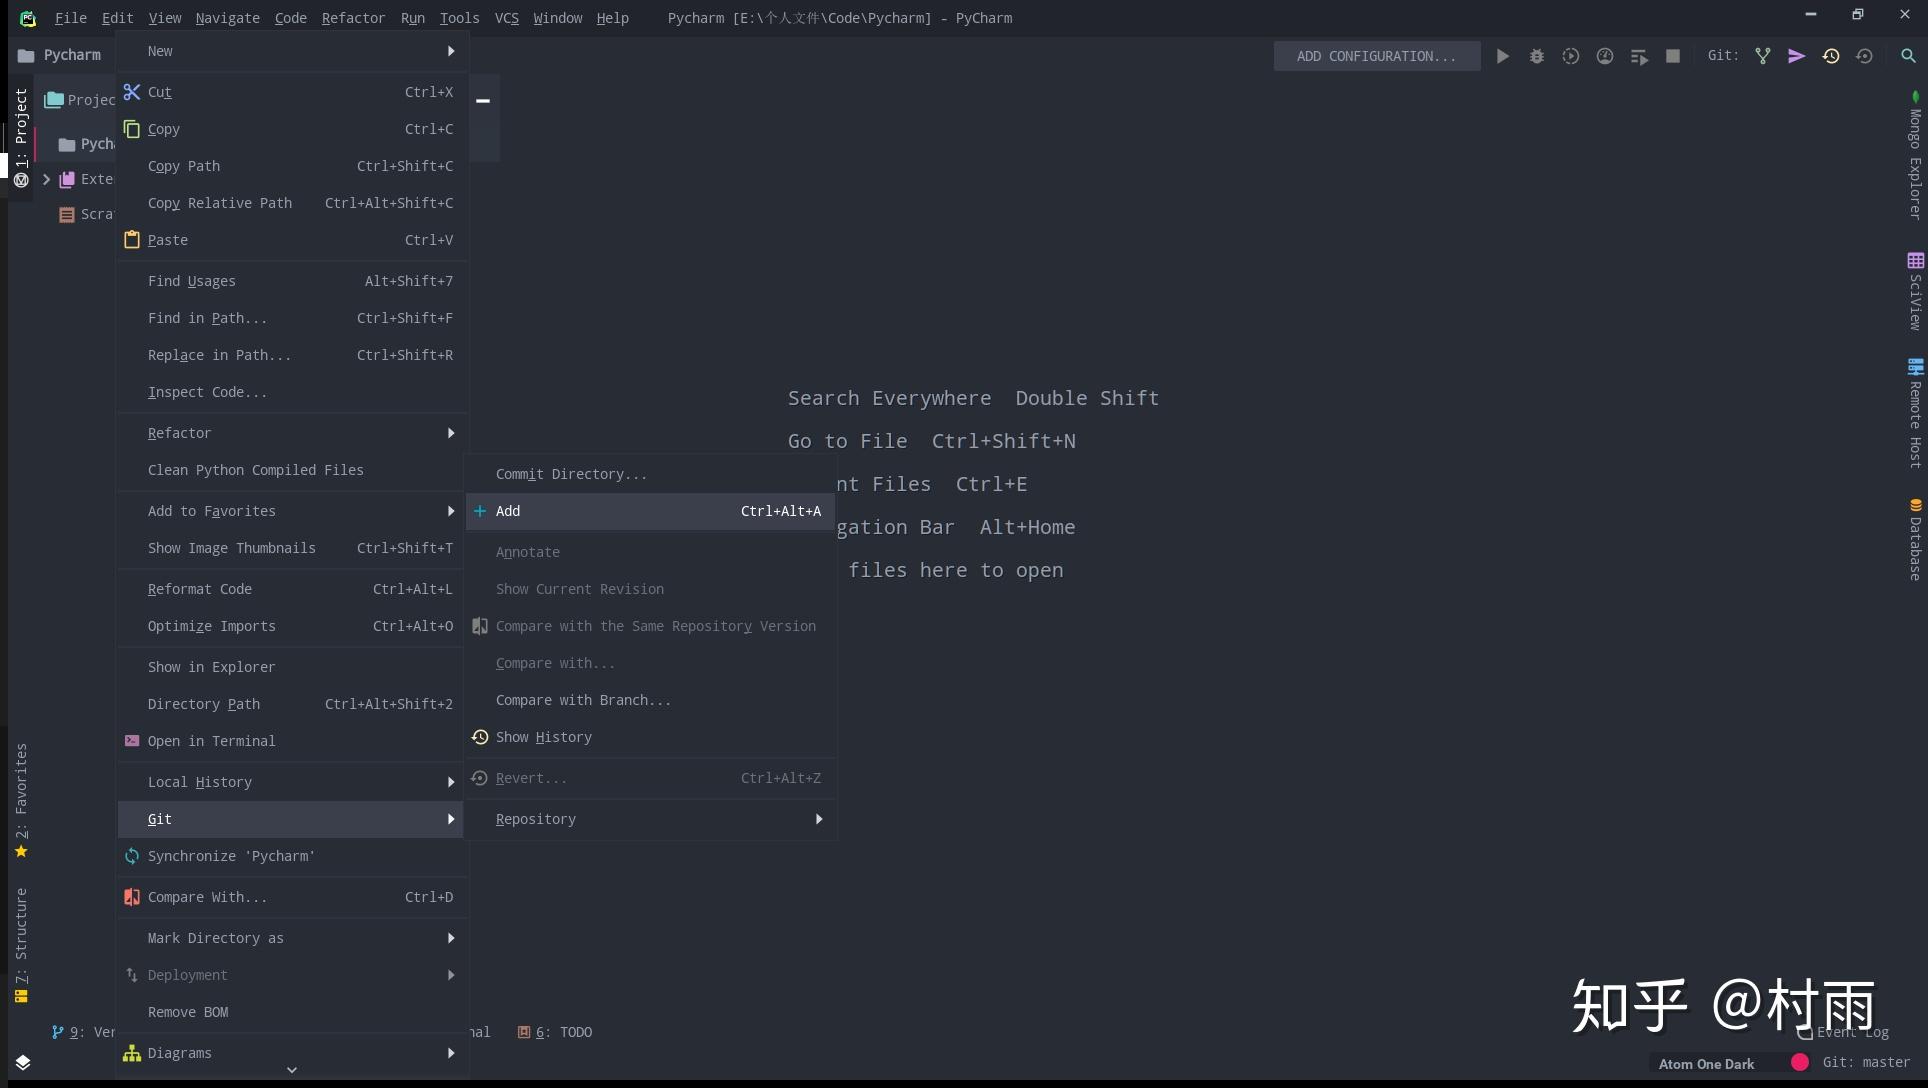The width and height of the screenshot is (1928, 1088).
Task: Toggle the Database side panel
Action: 1915,540
